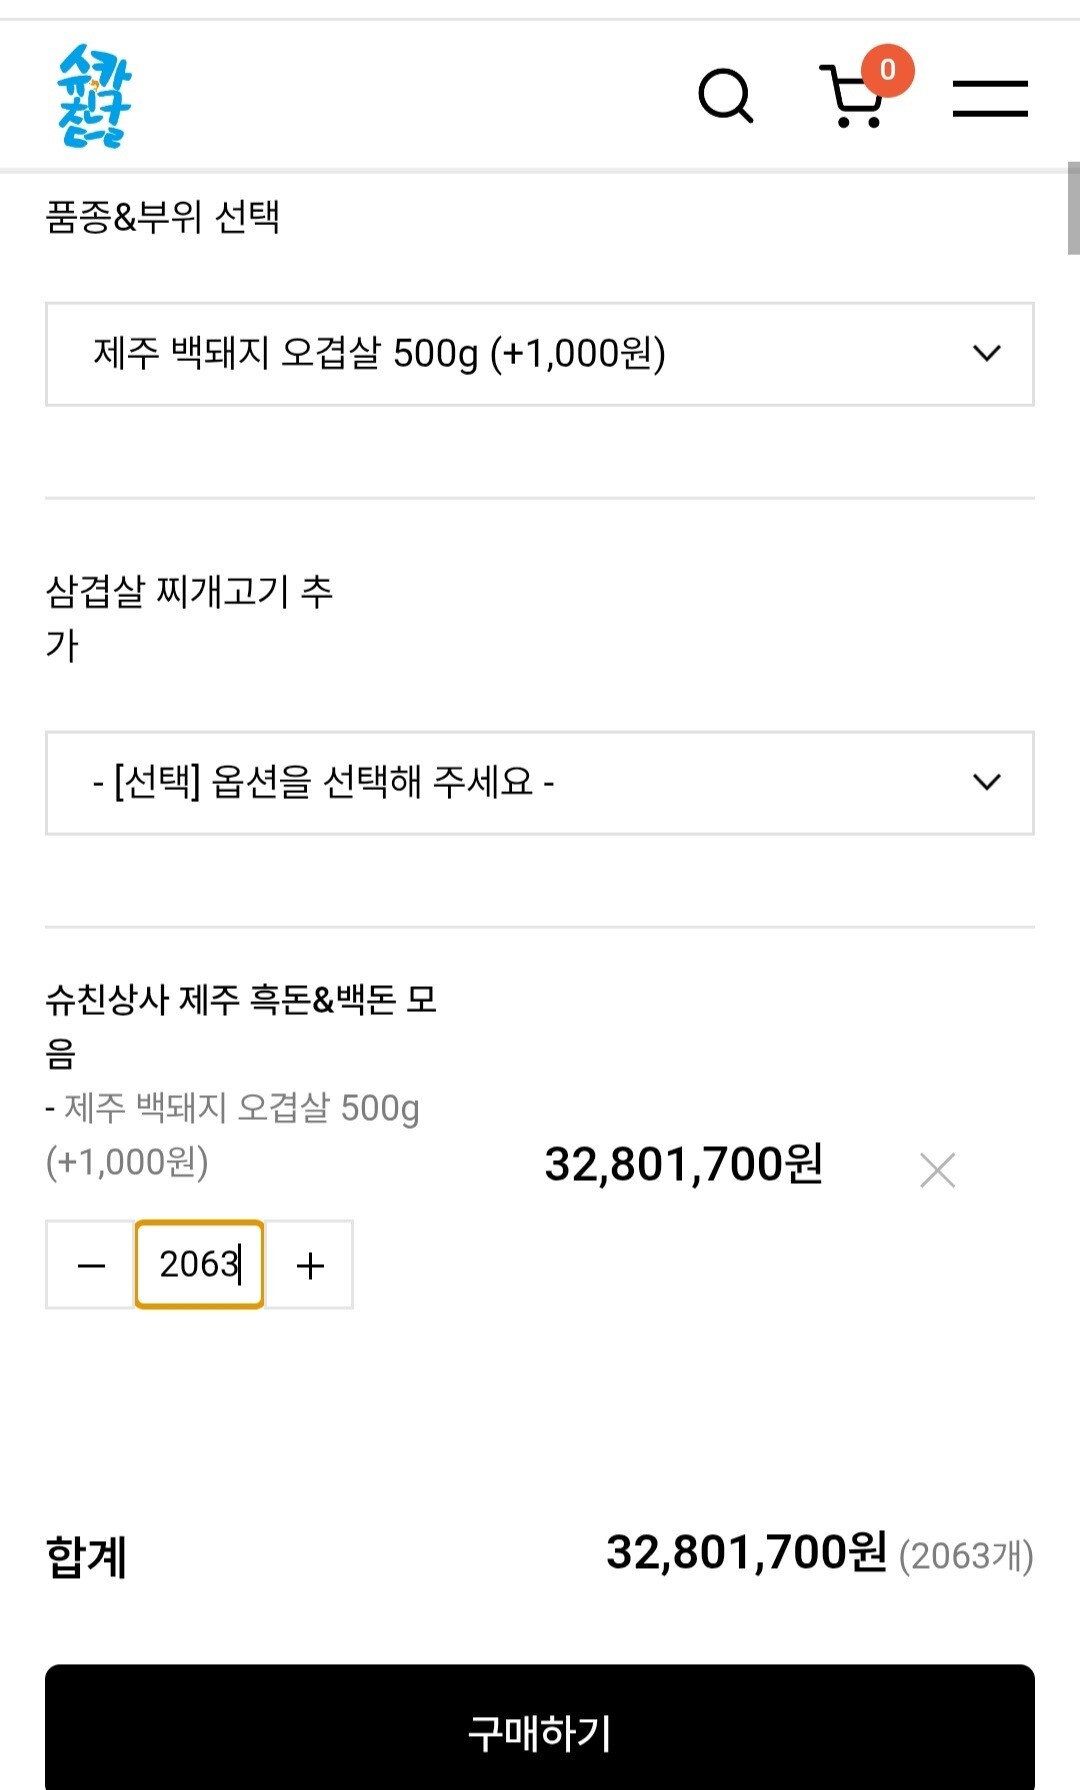Click the gray selected-option text under product name
The image size is (1080, 1790).
(x=232, y=1134)
